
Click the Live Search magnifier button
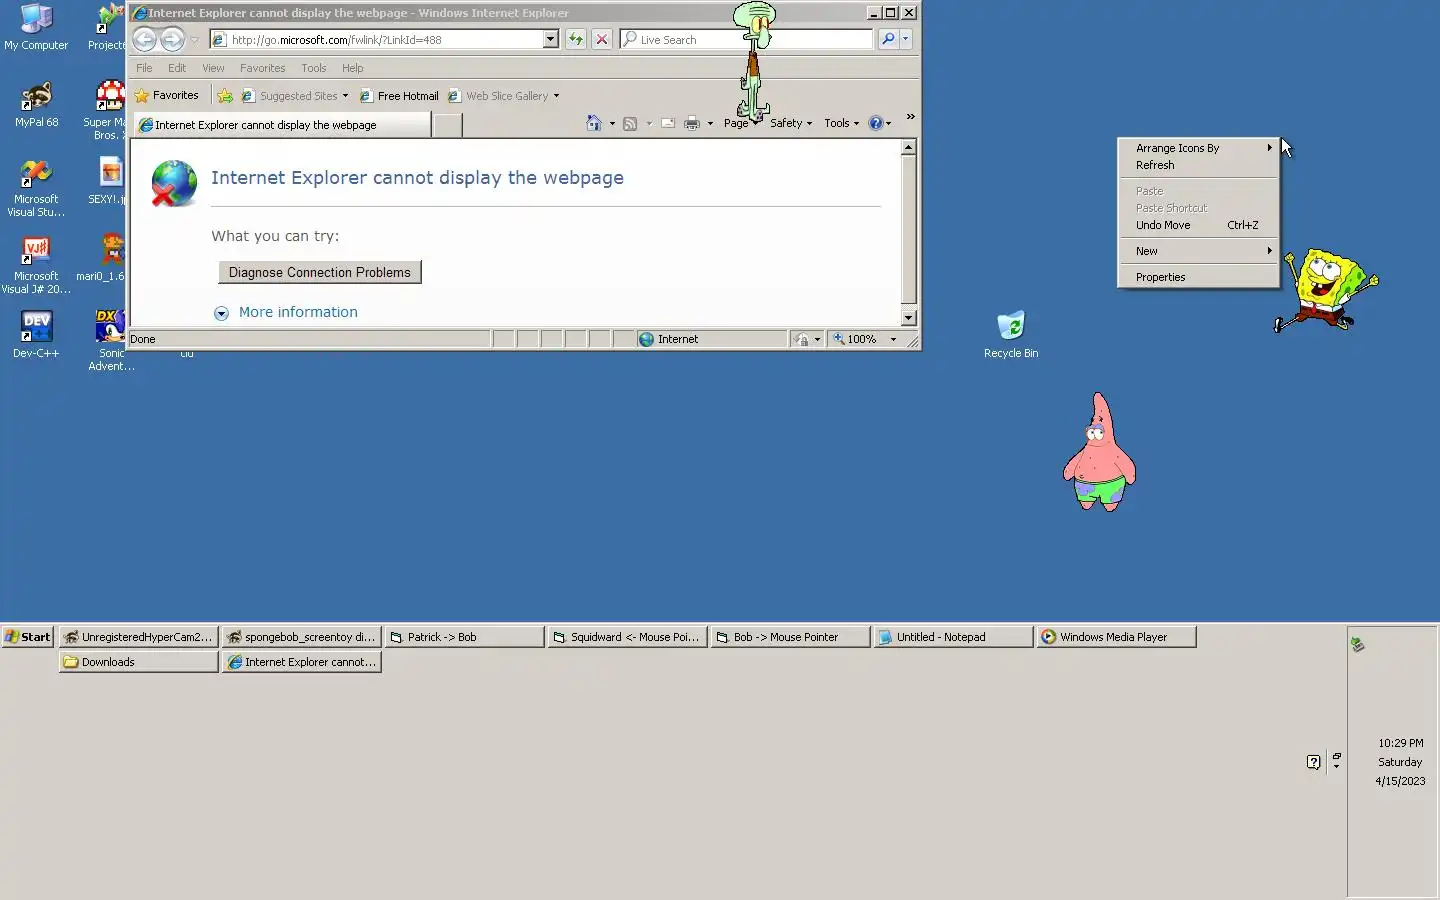(x=888, y=39)
